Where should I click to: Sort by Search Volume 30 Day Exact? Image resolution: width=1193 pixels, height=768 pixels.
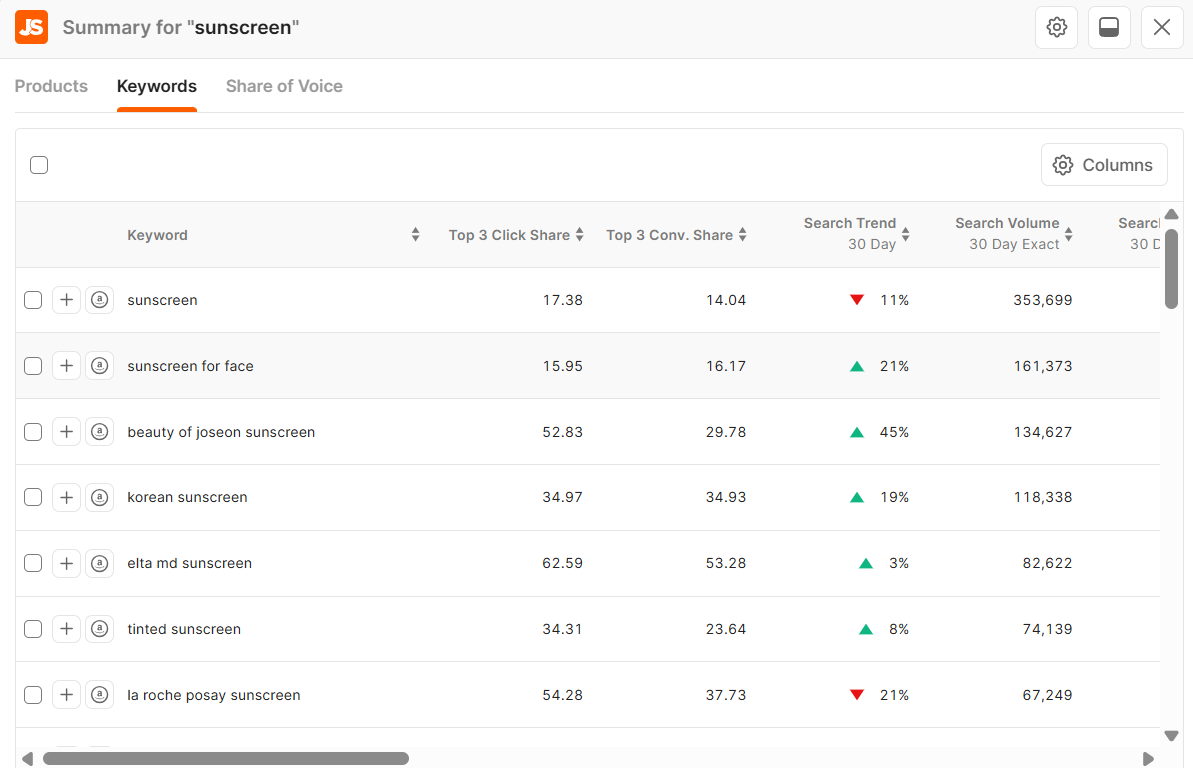[1068, 235]
